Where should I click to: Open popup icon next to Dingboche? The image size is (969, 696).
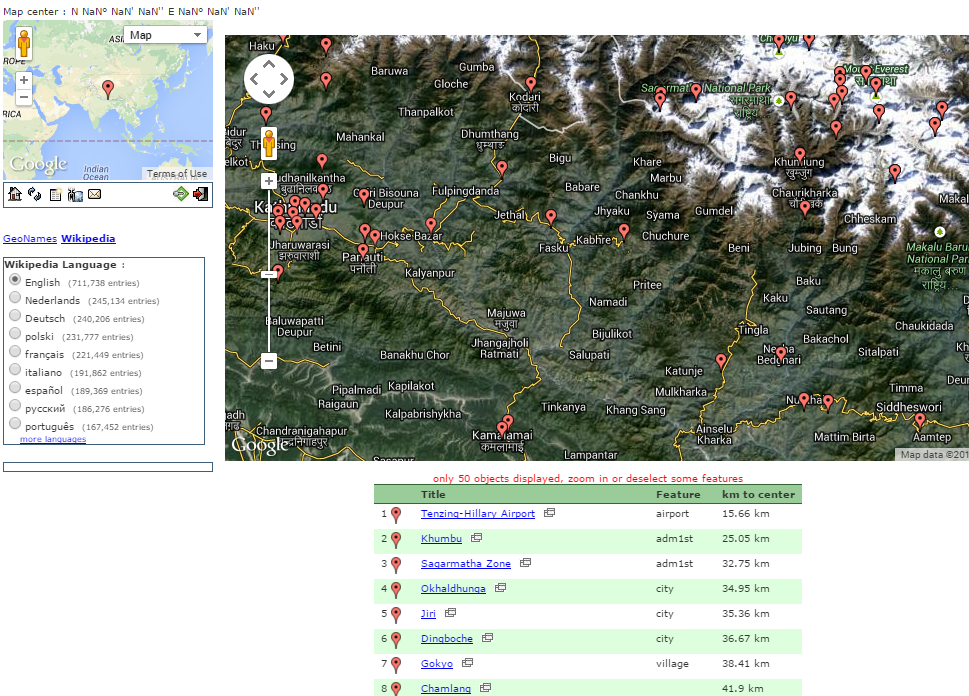[488, 637]
